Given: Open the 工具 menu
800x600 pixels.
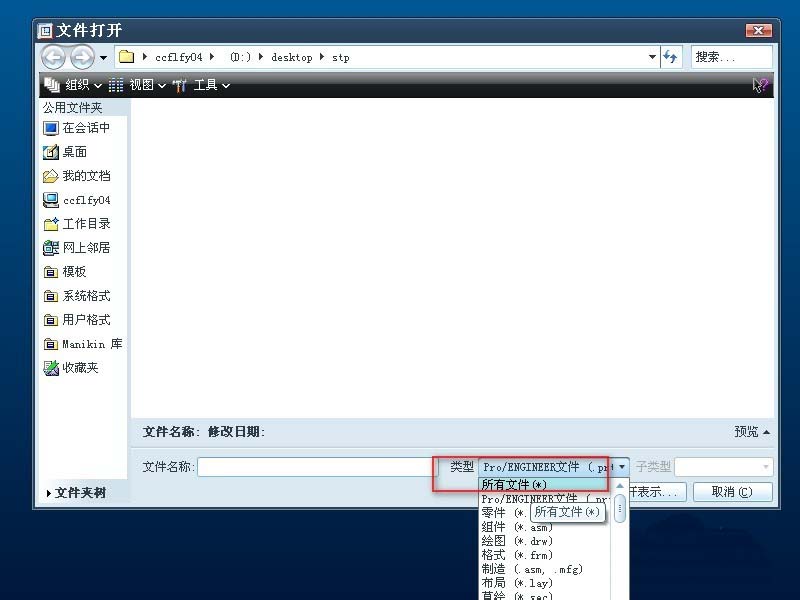Looking at the screenshot, I should [205, 85].
